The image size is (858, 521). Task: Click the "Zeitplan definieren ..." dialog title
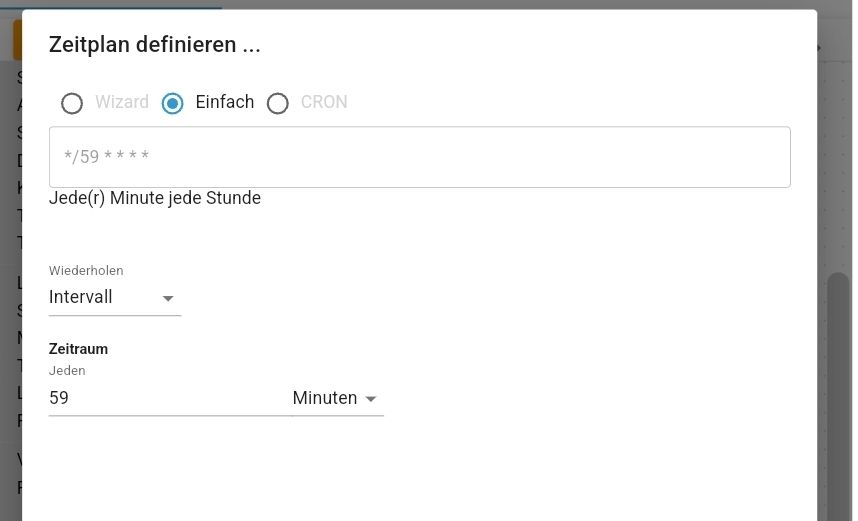pyautogui.click(x=155, y=44)
